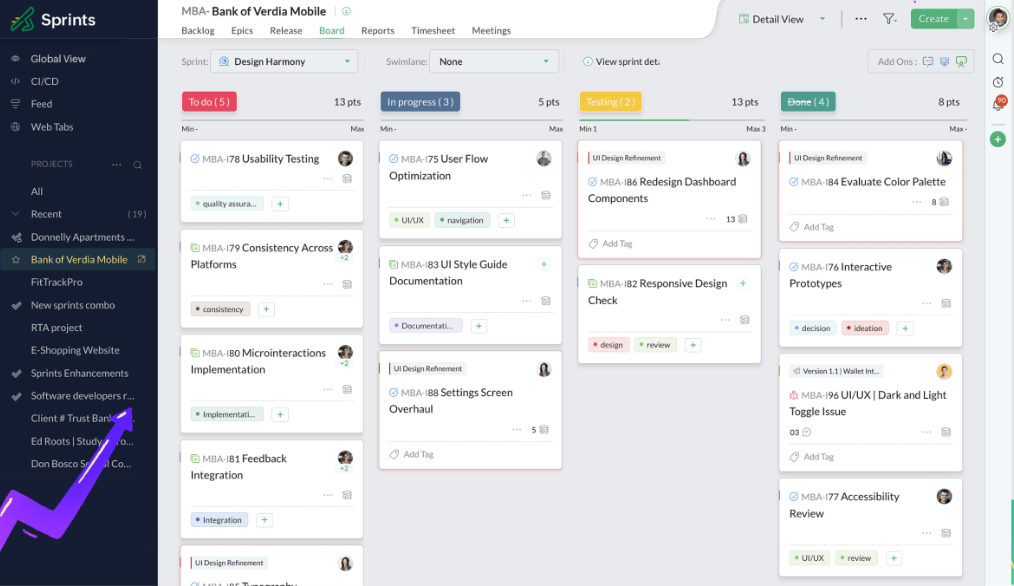Switch to the Backlog tab

[198, 30]
